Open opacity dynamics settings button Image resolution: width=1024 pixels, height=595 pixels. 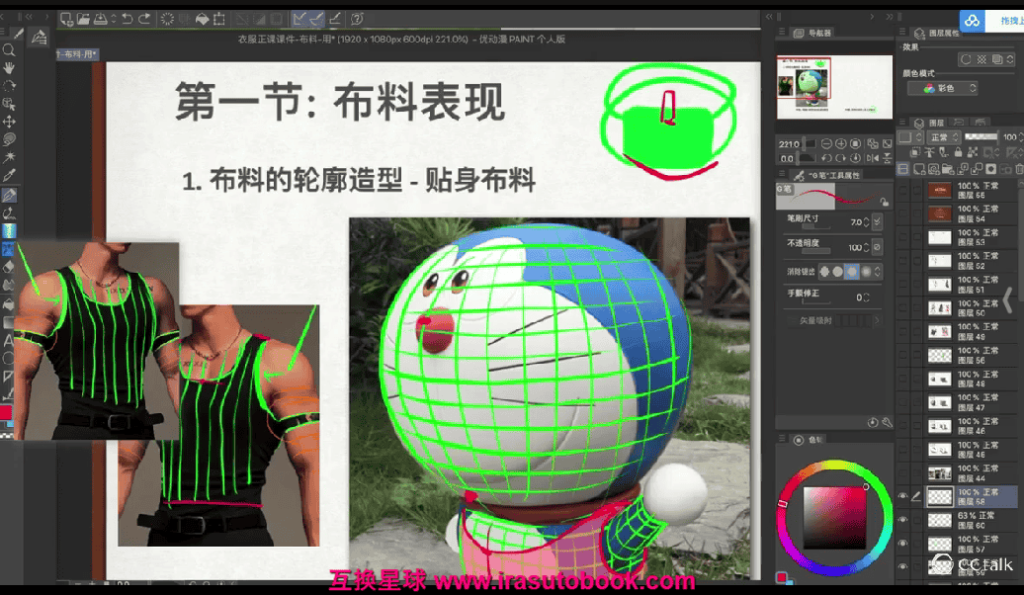878,247
